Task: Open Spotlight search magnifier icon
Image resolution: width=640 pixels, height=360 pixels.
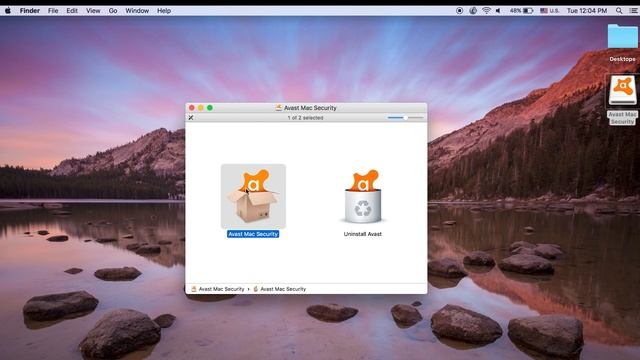Action: click(619, 11)
